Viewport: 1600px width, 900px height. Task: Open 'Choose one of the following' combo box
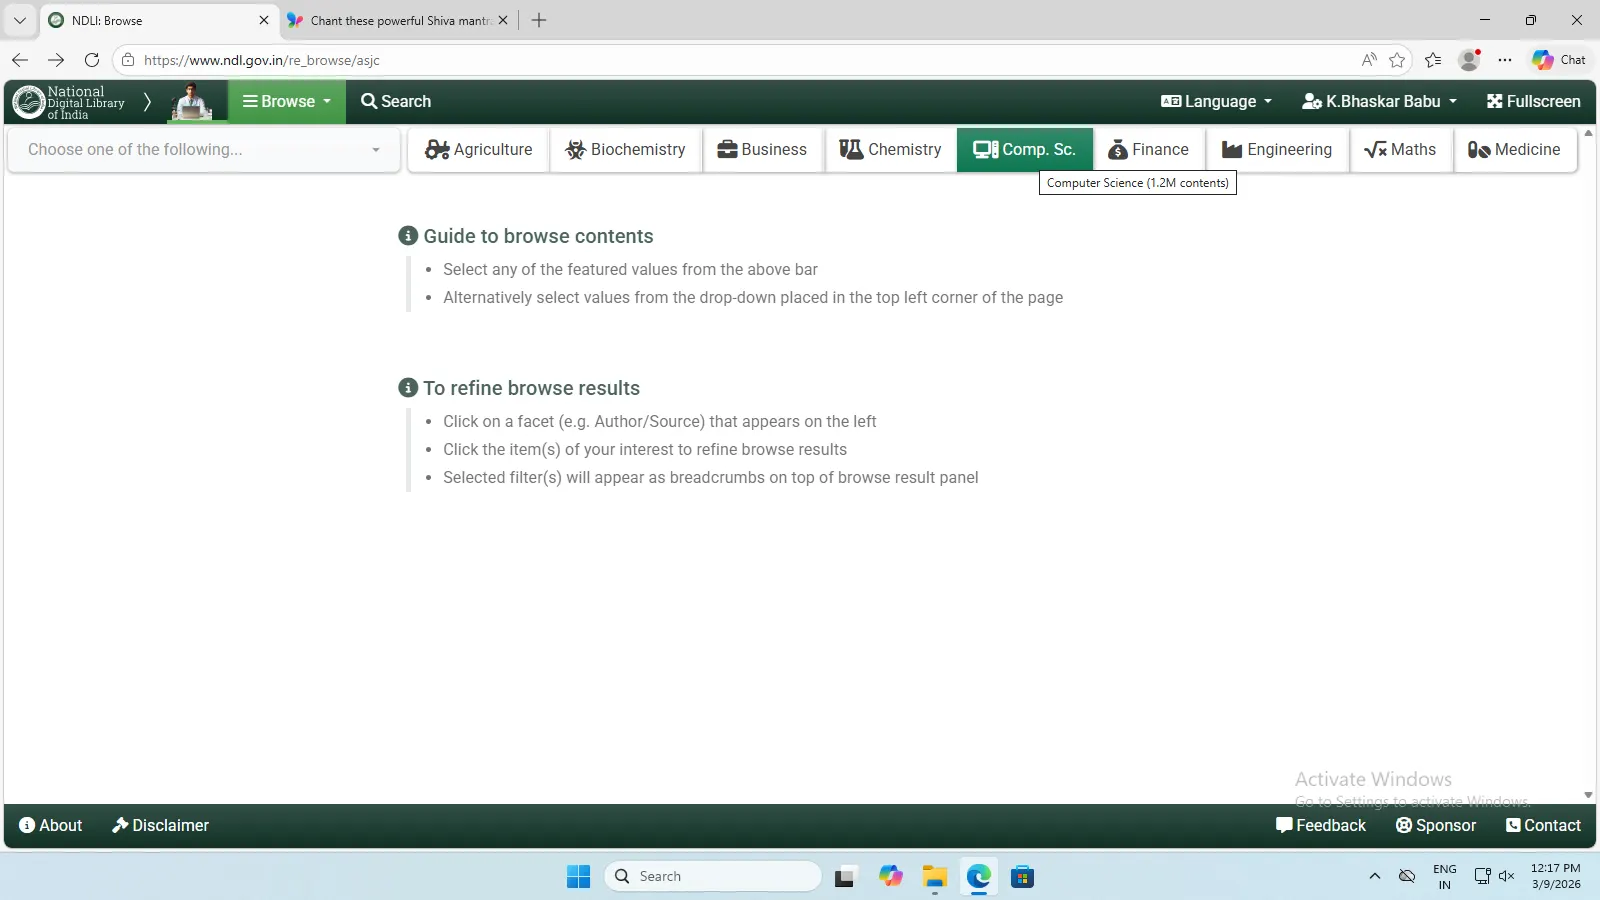point(204,150)
